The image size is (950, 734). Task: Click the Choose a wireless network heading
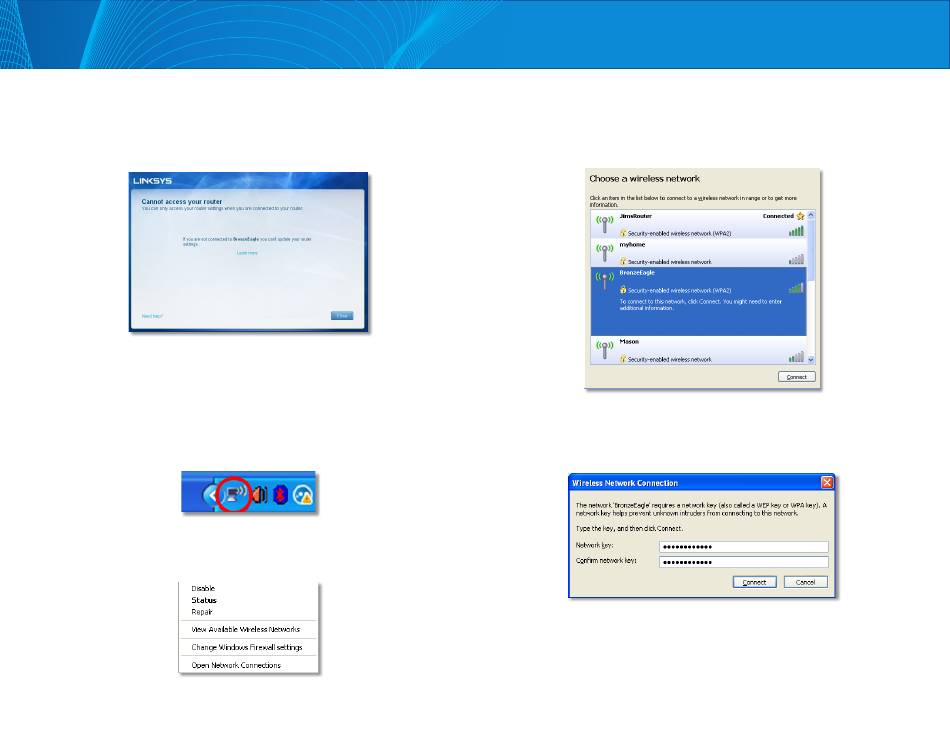[645, 178]
